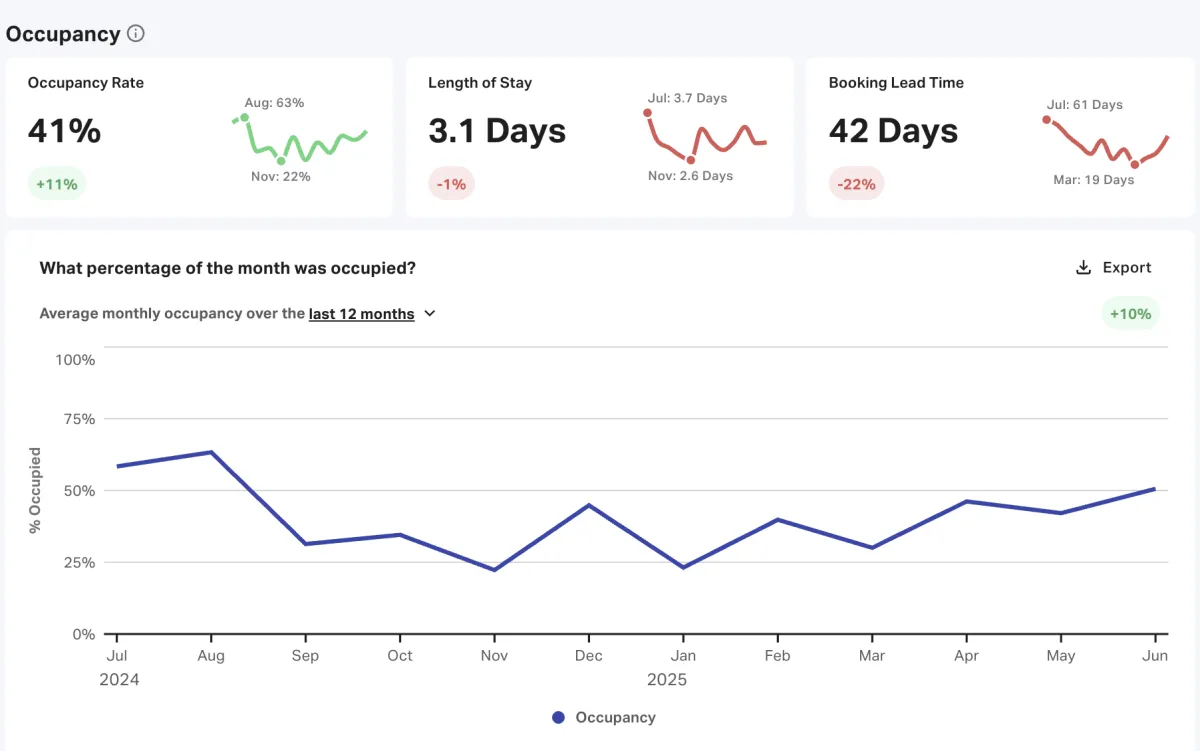The height and width of the screenshot is (751, 1200).
Task: Click the +11% occupancy change badge
Action: tap(57, 184)
